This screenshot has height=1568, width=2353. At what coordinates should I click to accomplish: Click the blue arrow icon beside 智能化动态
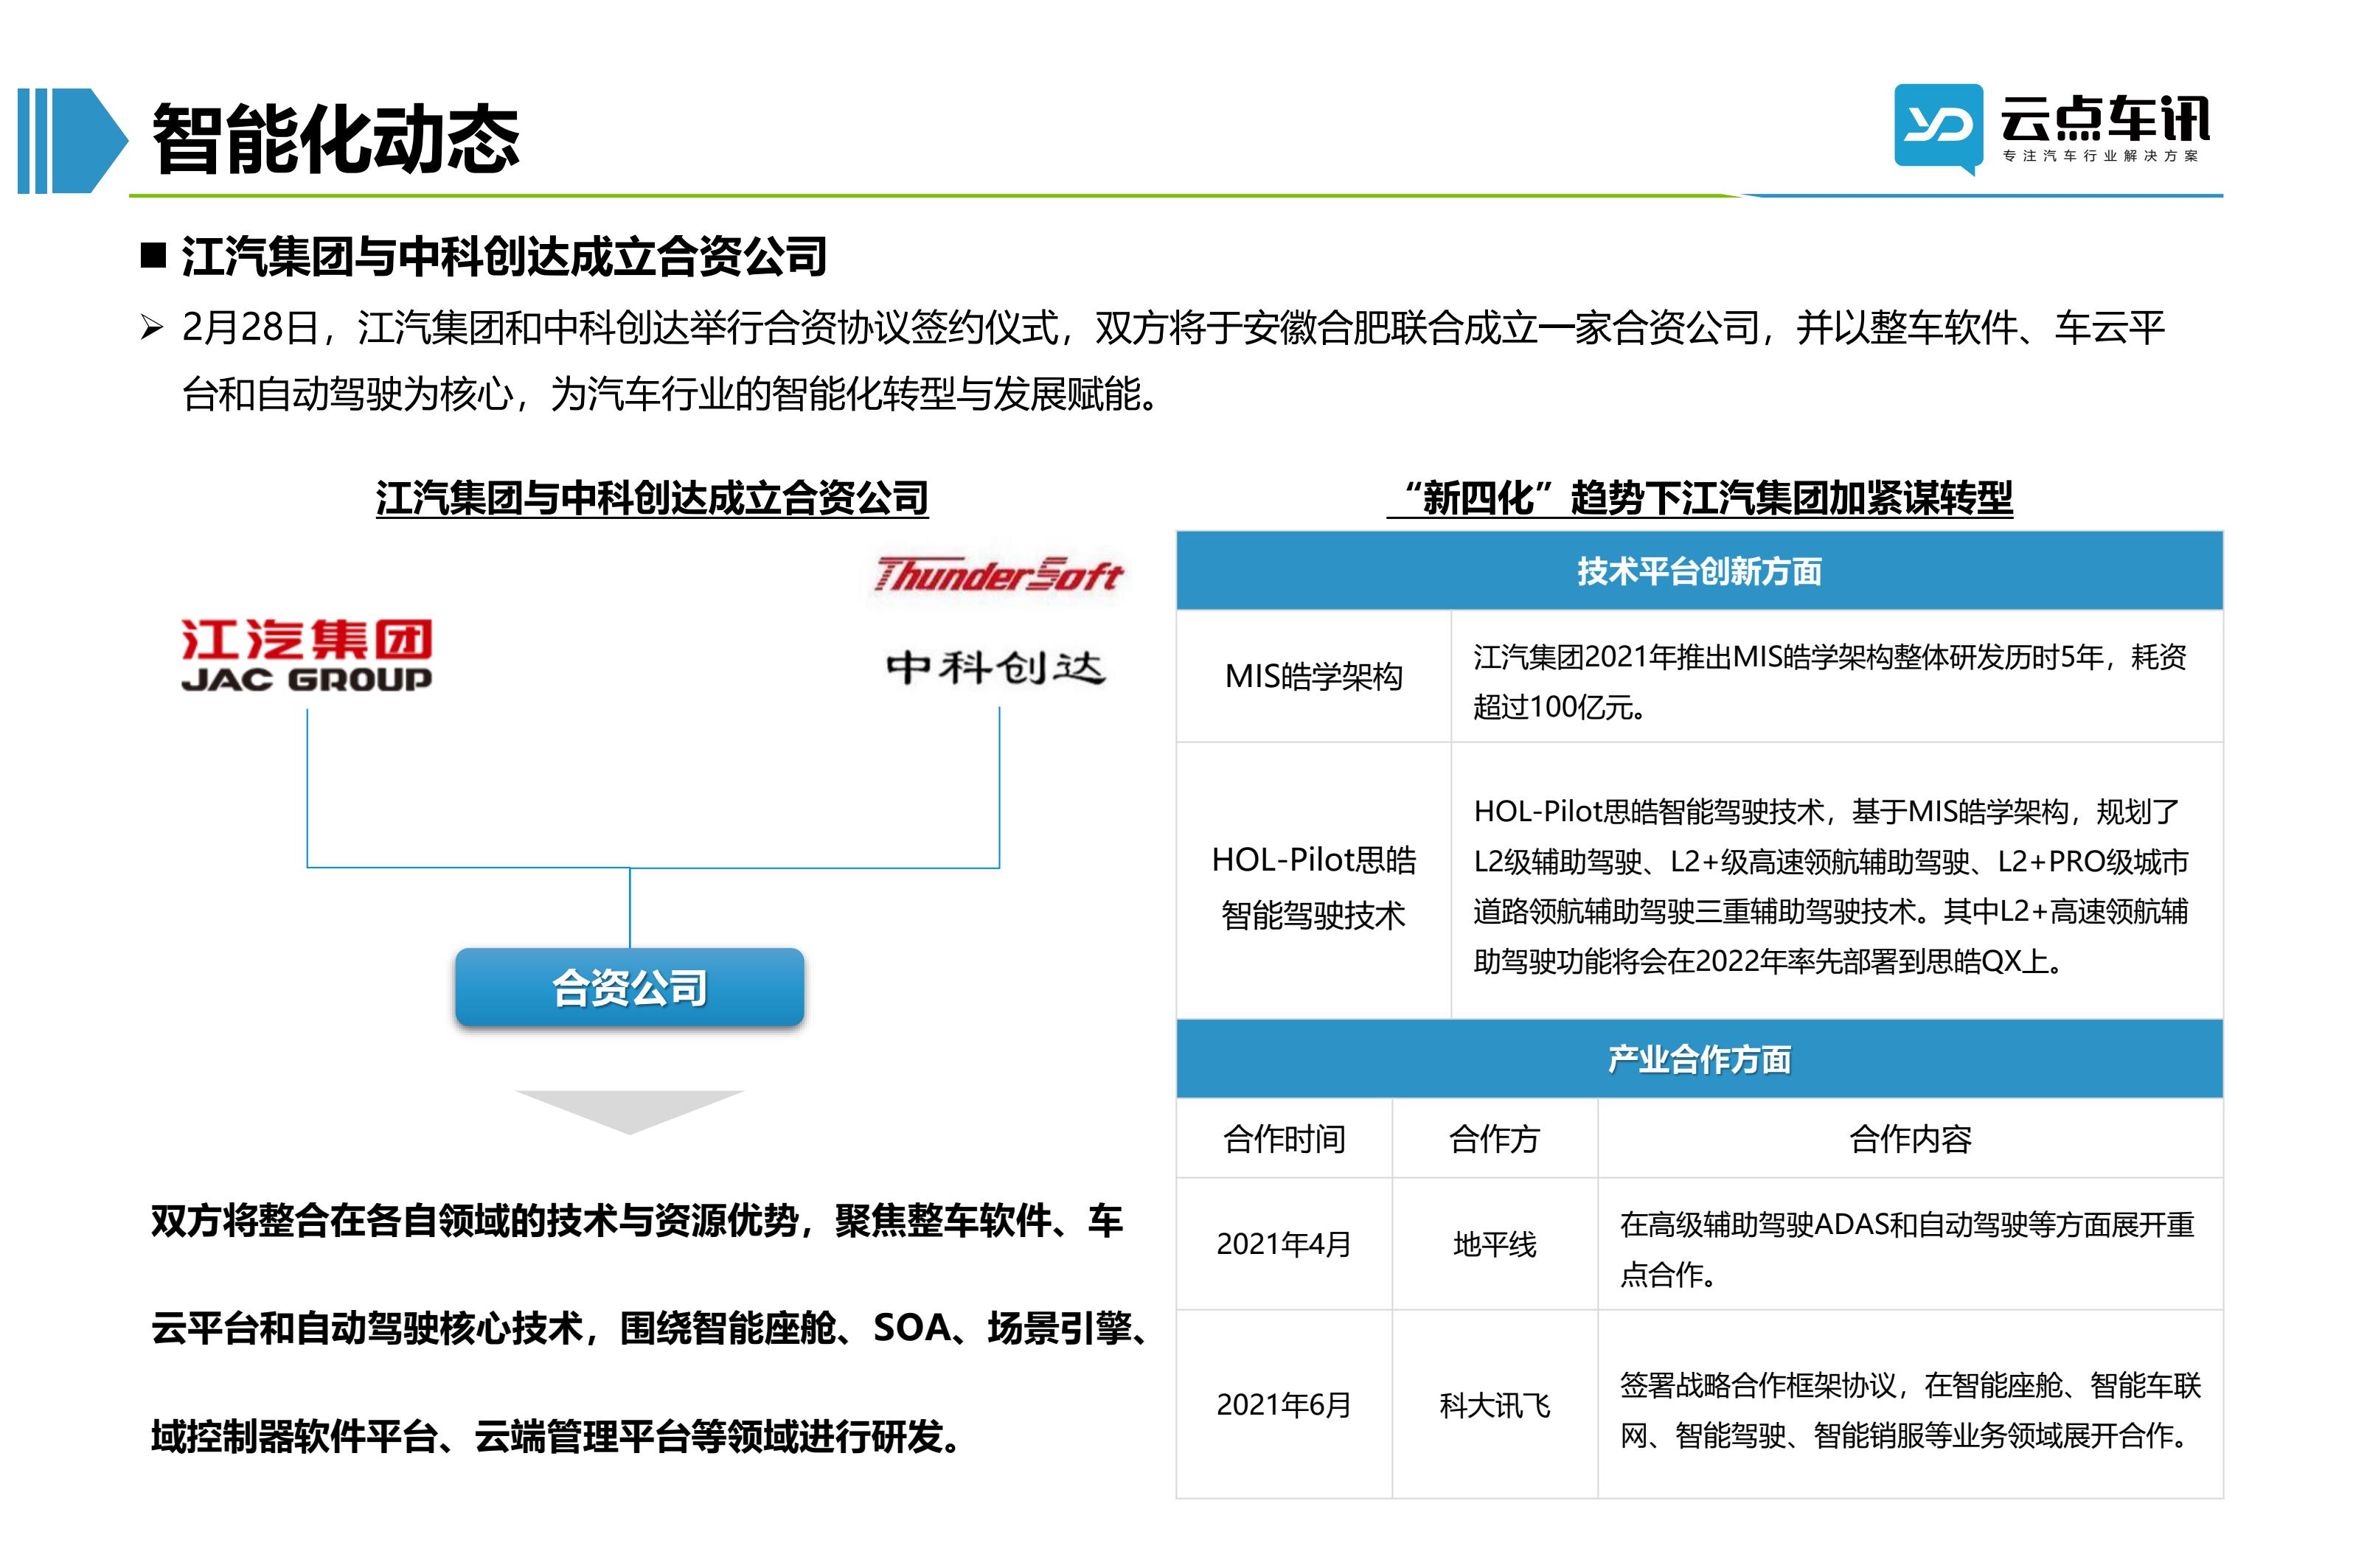click(72, 140)
